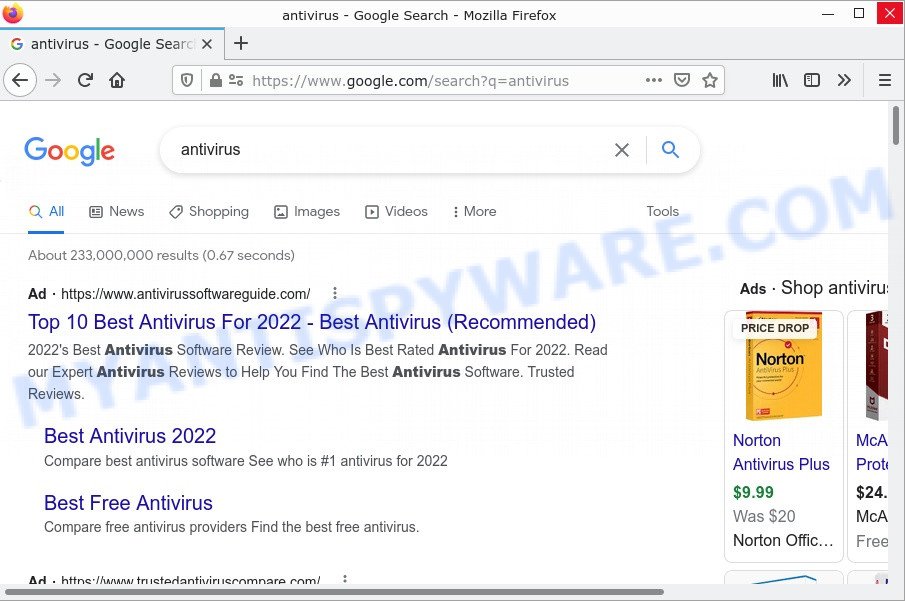View site security padlock info
905x601 pixels.
coord(216,80)
